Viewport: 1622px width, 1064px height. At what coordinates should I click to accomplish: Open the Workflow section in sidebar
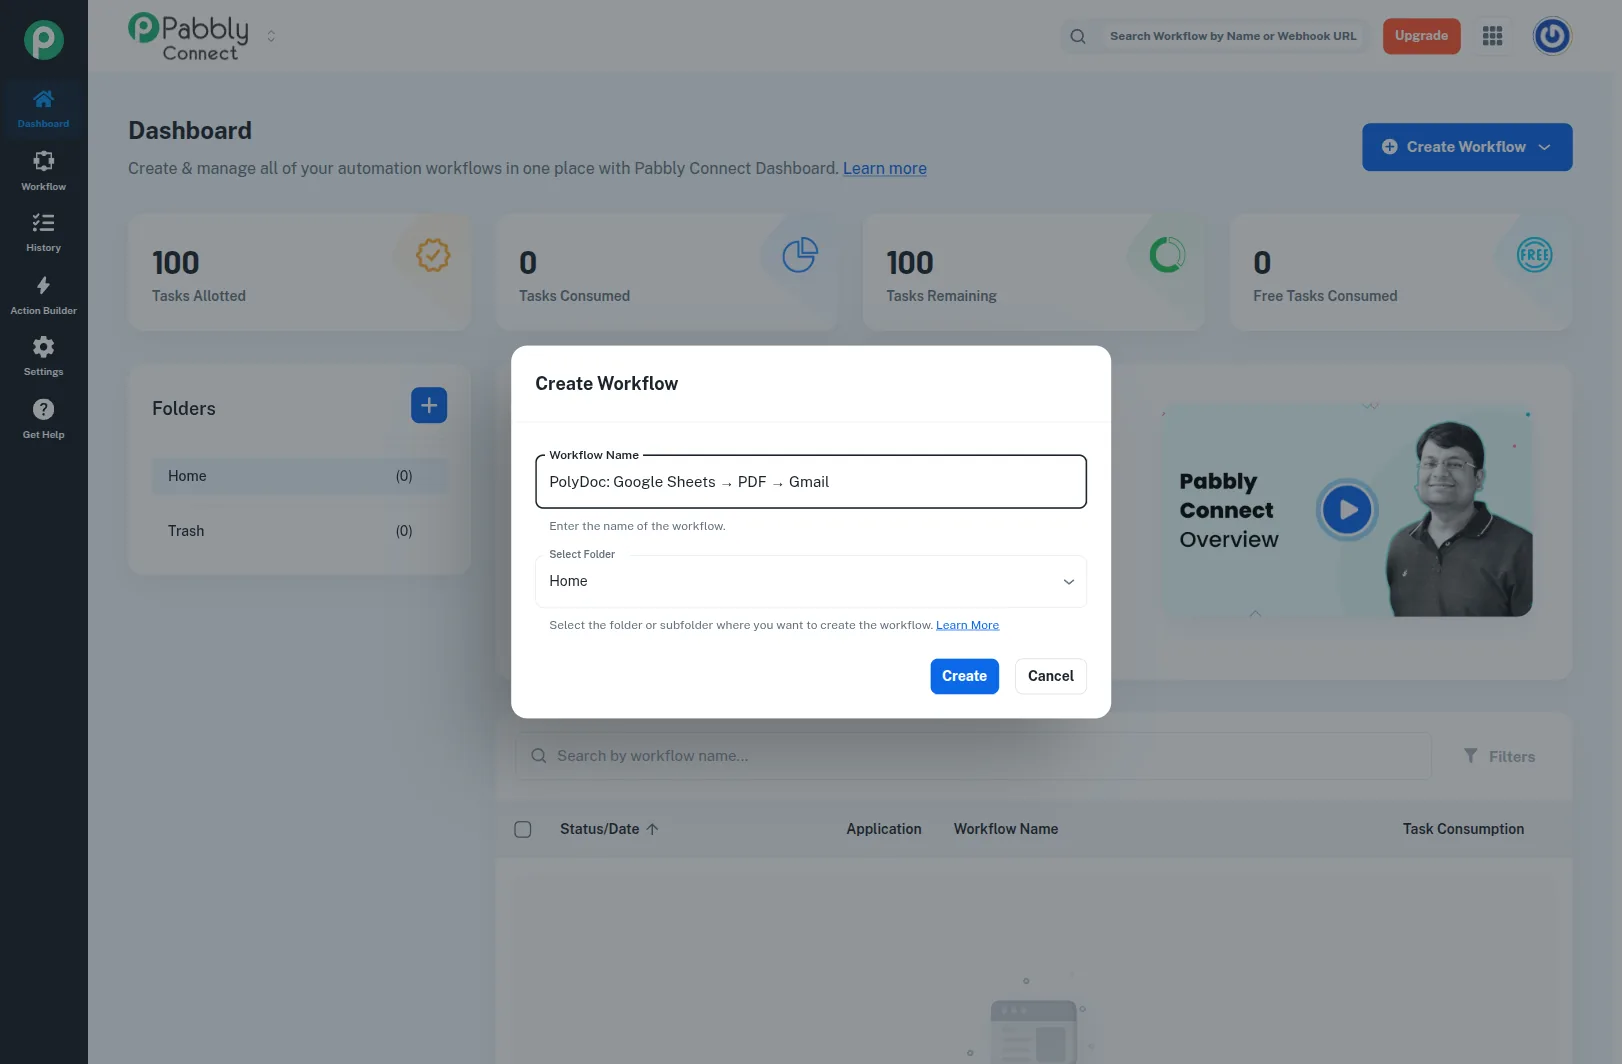pyautogui.click(x=43, y=171)
